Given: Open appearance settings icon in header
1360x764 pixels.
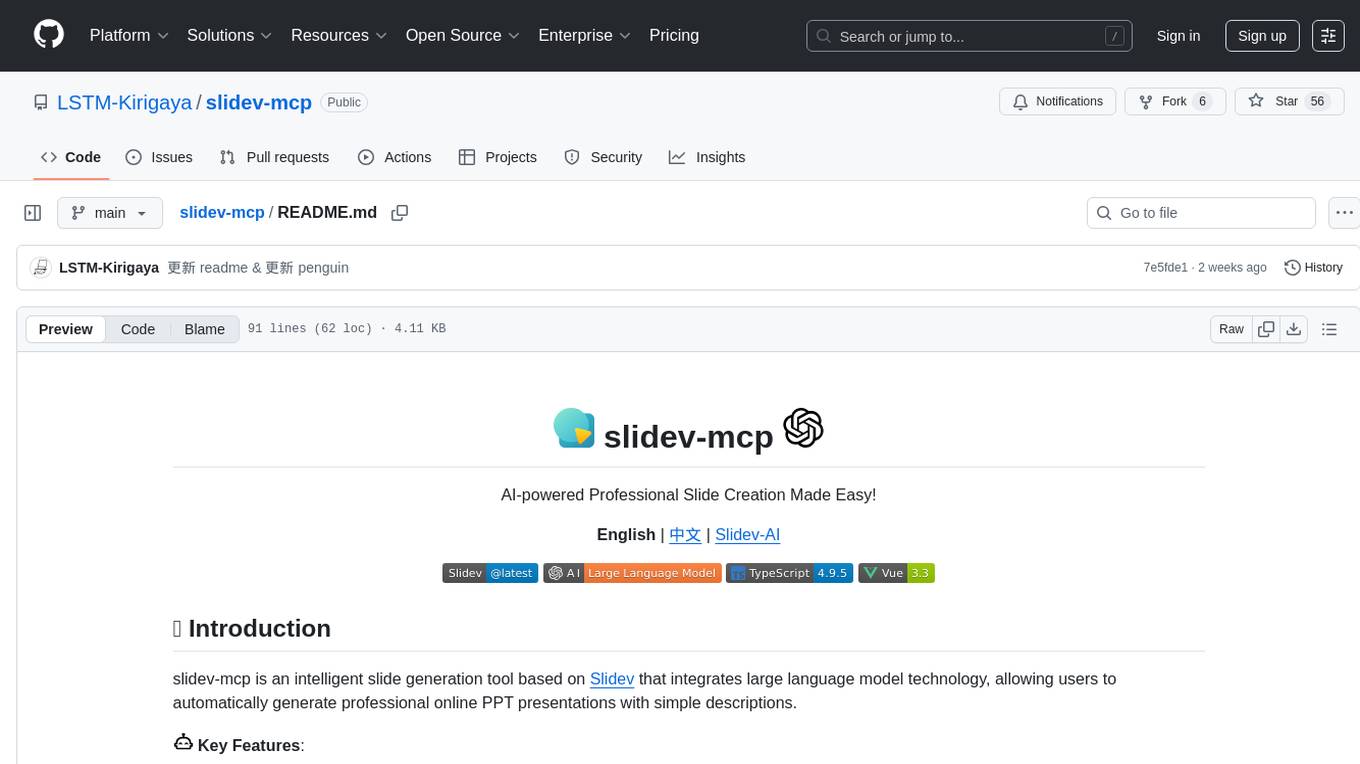Looking at the screenshot, I should coord(1328,36).
